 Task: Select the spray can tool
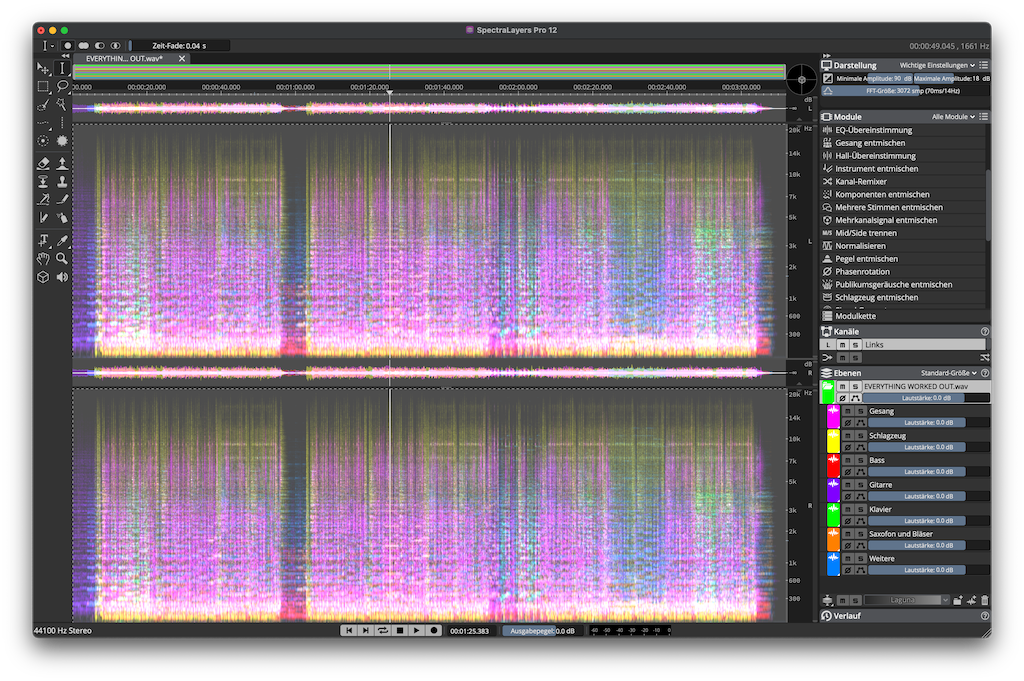(x=62, y=218)
